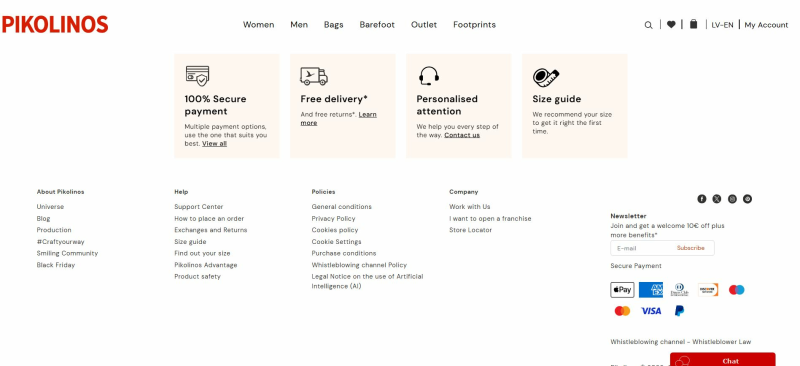The image size is (800, 366).
Task: Click the Apple Pay payment icon
Action: click(622, 290)
